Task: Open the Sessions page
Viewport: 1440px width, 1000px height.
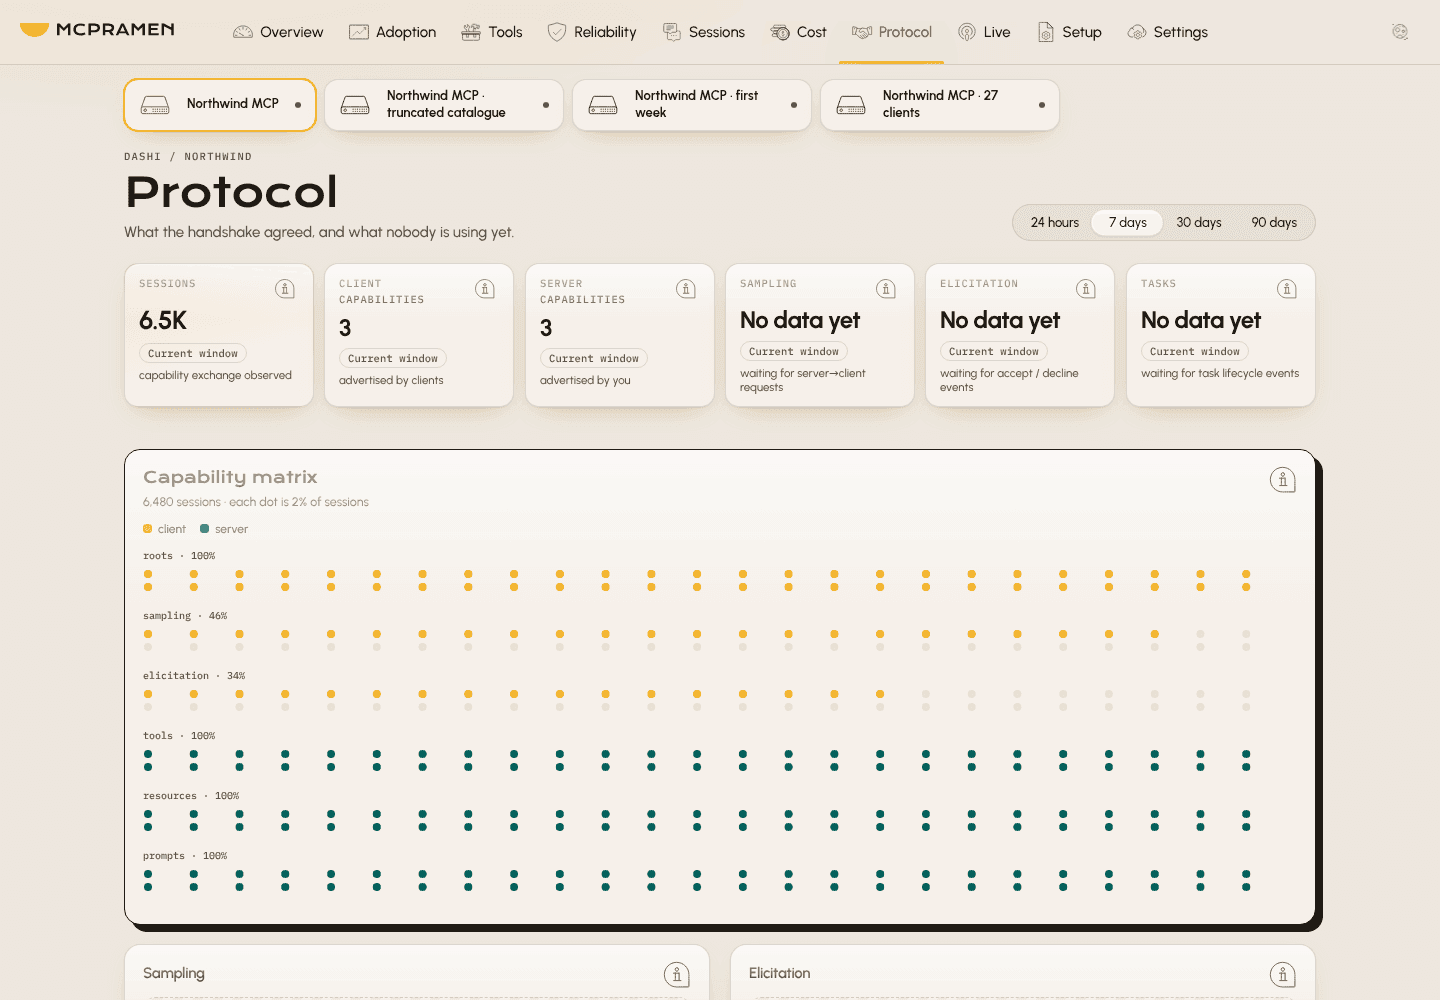Action: coord(704,32)
